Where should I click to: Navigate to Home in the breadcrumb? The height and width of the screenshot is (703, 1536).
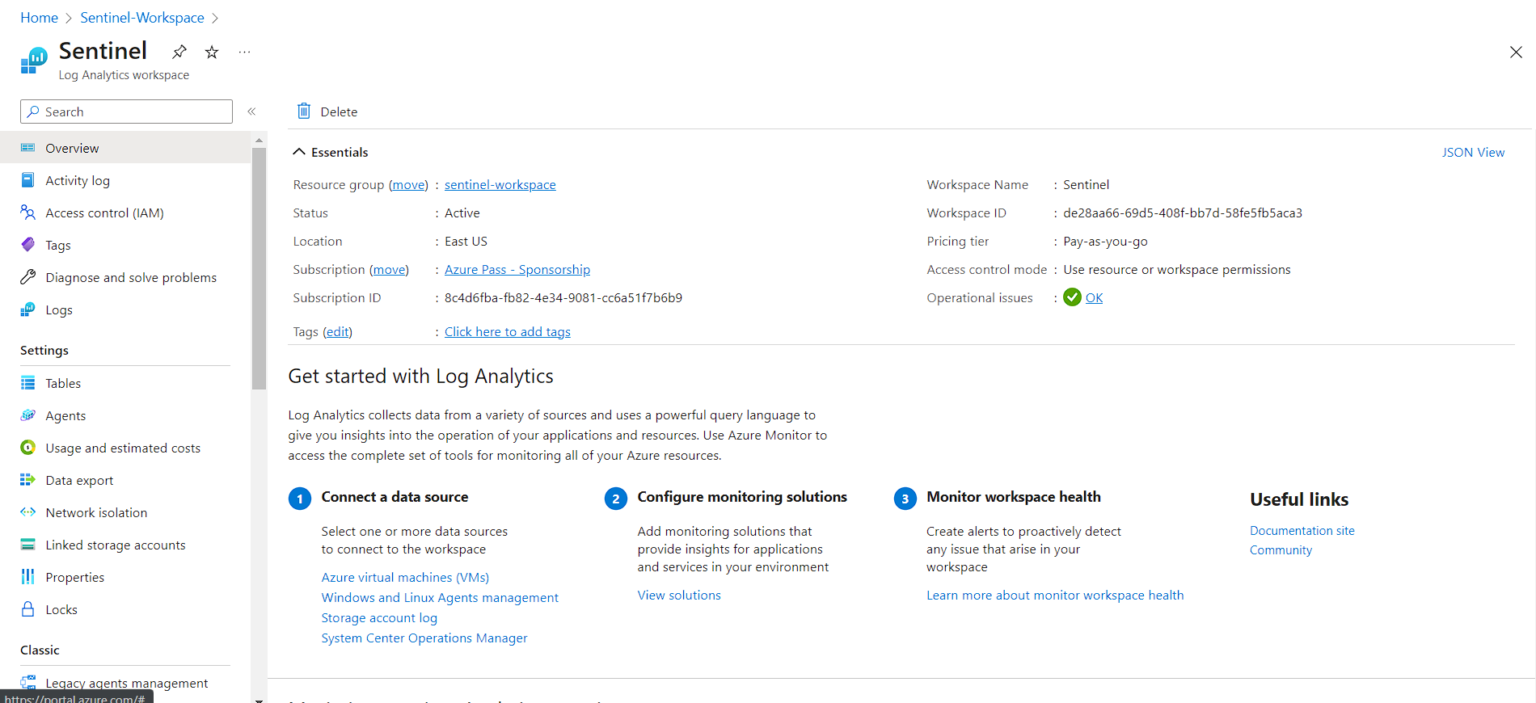pyautogui.click(x=39, y=17)
